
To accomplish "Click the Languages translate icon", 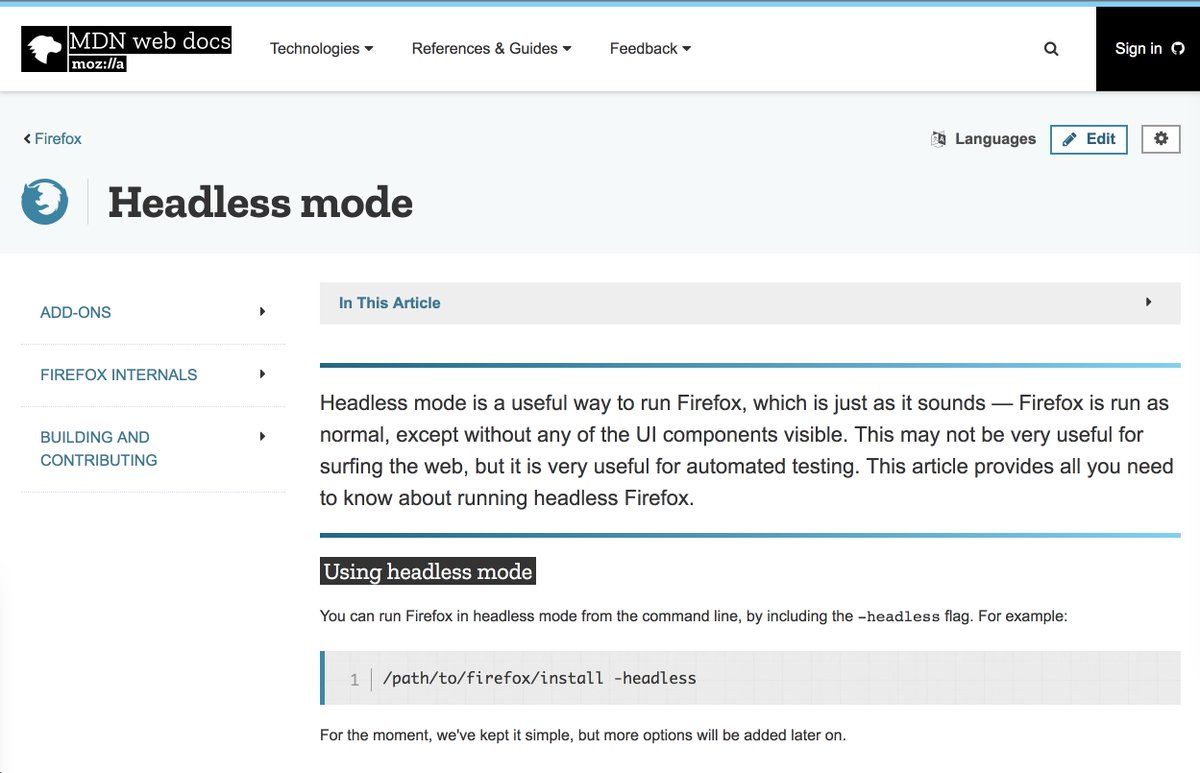I will [x=938, y=139].
